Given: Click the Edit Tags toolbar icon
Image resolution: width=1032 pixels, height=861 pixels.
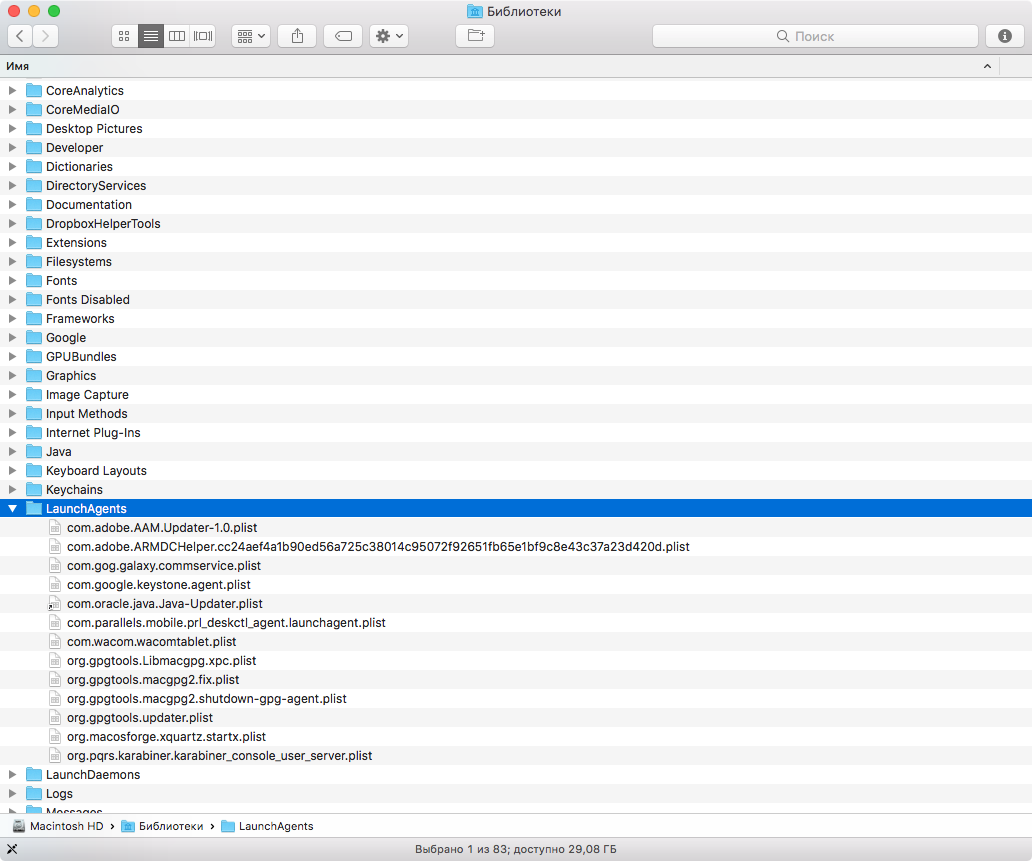Looking at the screenshot, I should pos(343,36).
